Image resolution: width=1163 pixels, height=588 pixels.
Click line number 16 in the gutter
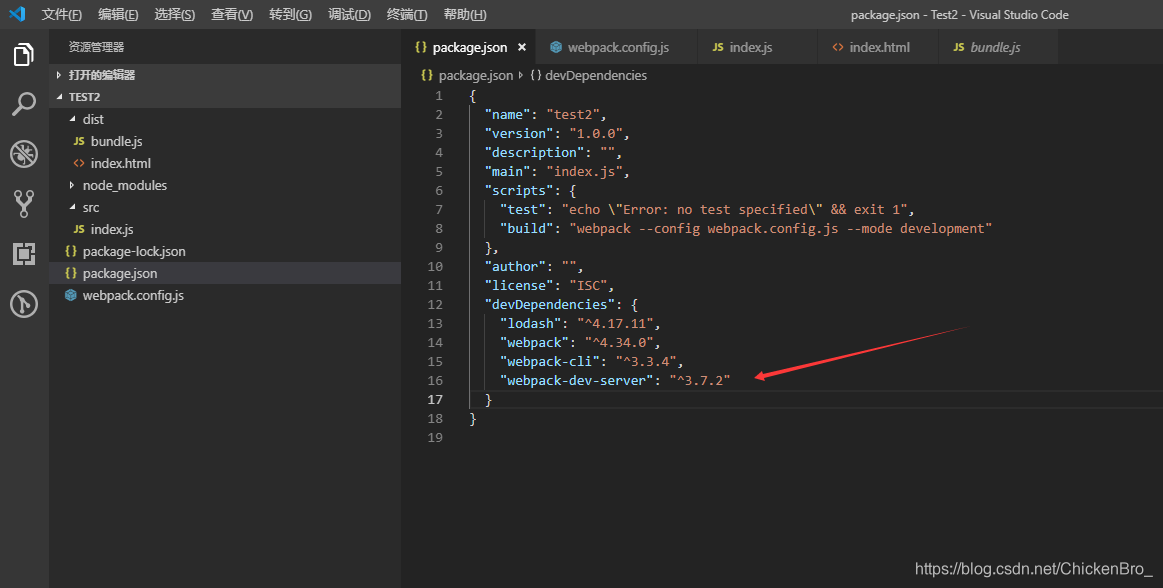tap(435, 380)
